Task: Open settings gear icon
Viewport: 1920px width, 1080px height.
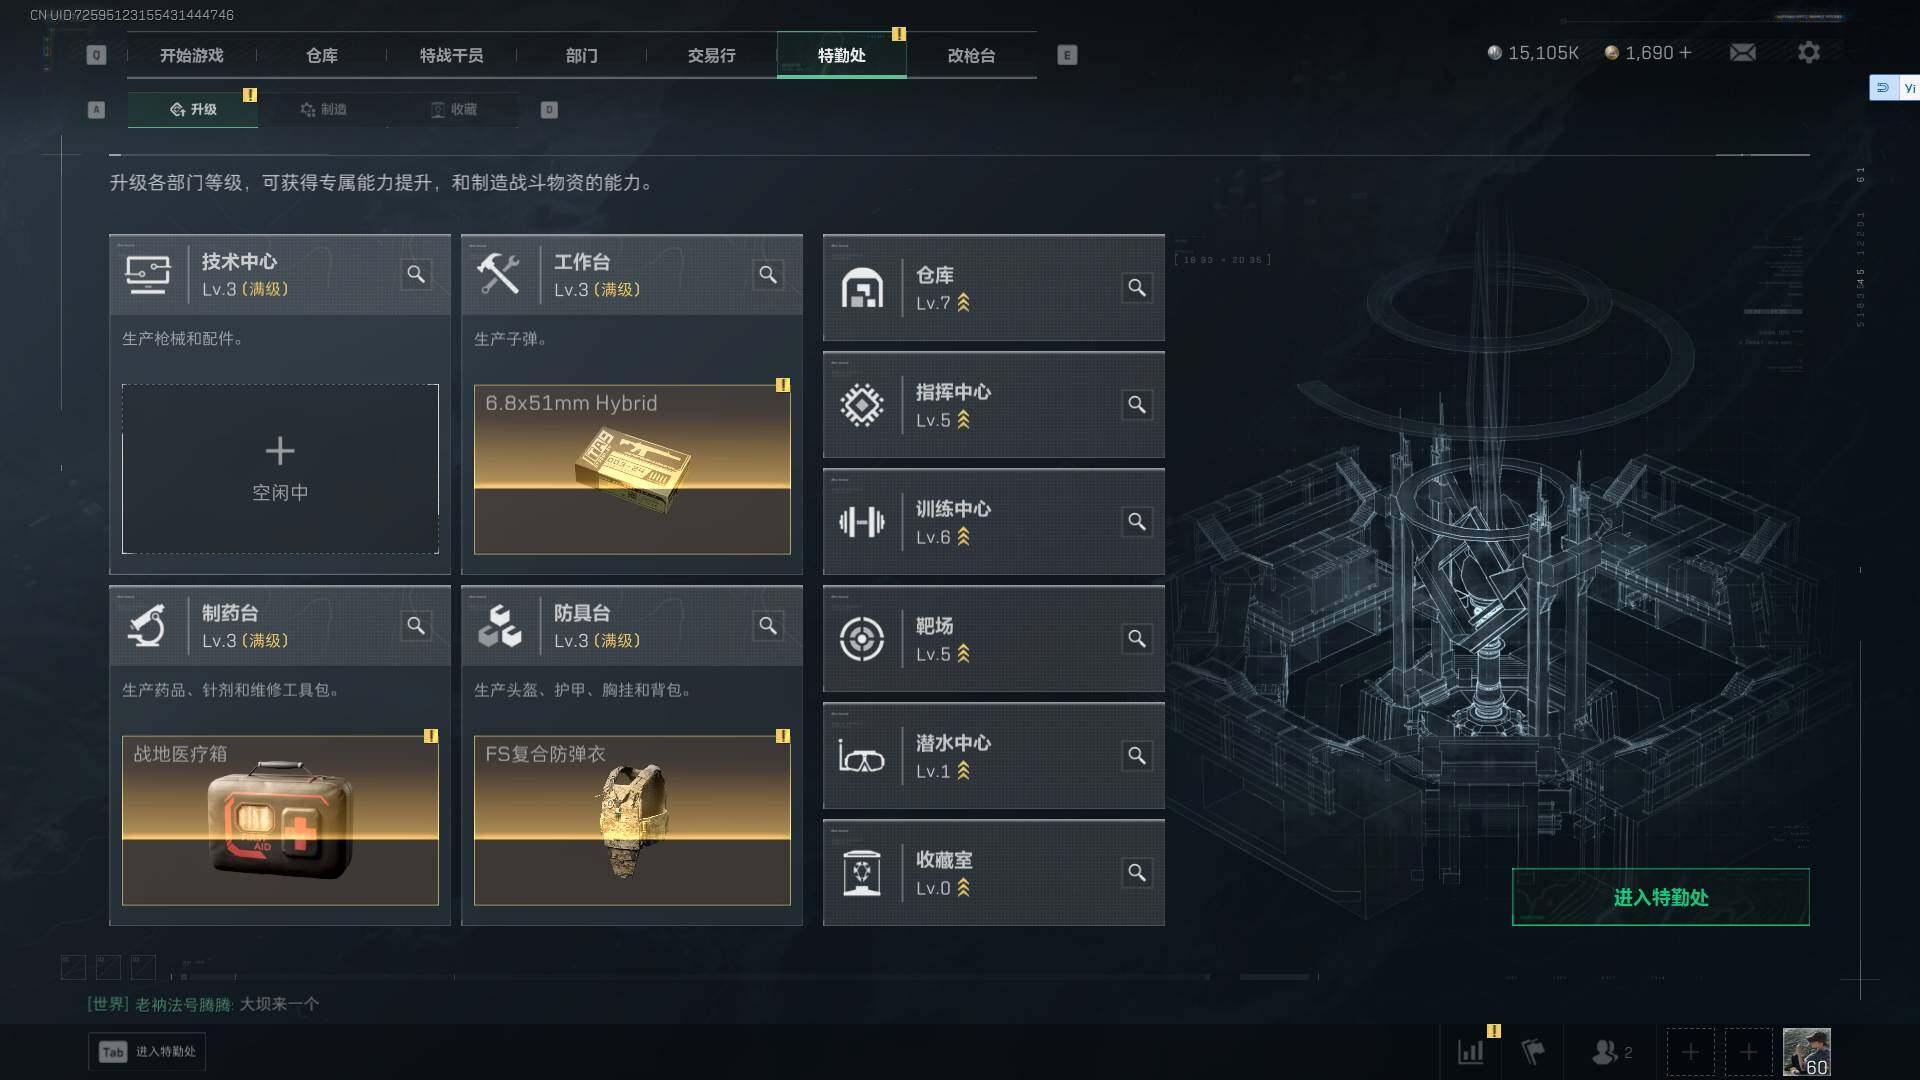Action: pyautogui.click(x=1808, y=52)
